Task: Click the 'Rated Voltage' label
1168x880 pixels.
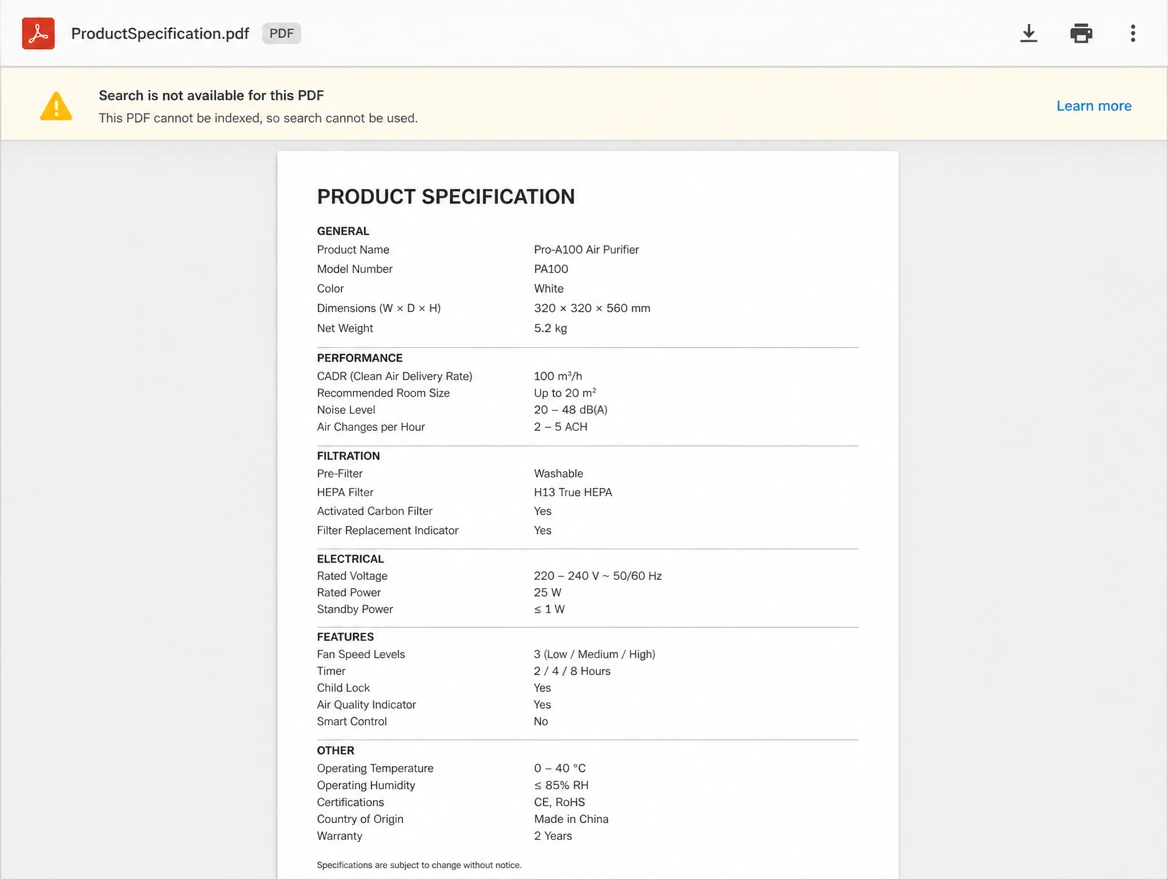Action: 352,576
